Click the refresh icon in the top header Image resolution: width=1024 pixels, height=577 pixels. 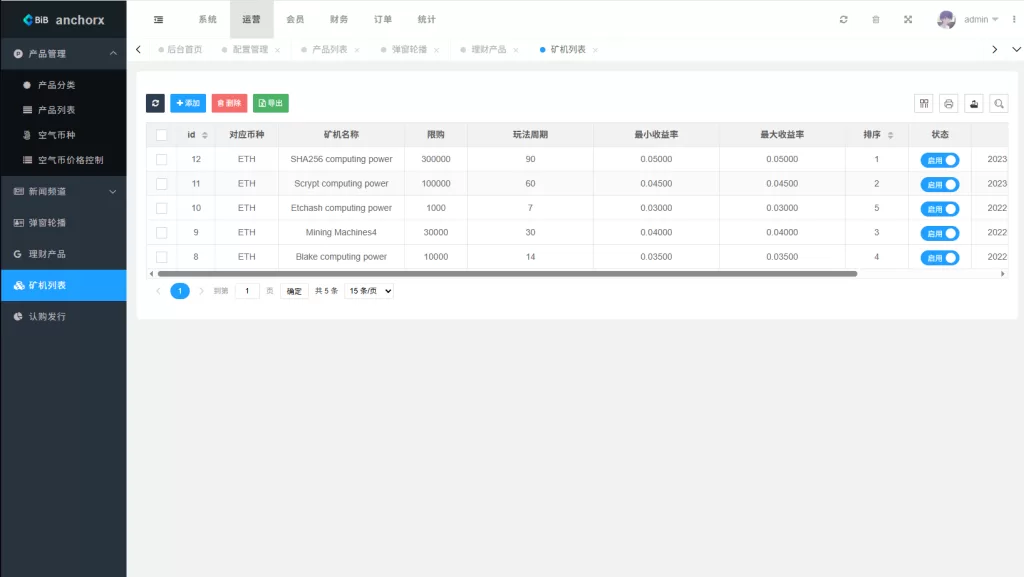pyautogui.click(x=843, y=19)
